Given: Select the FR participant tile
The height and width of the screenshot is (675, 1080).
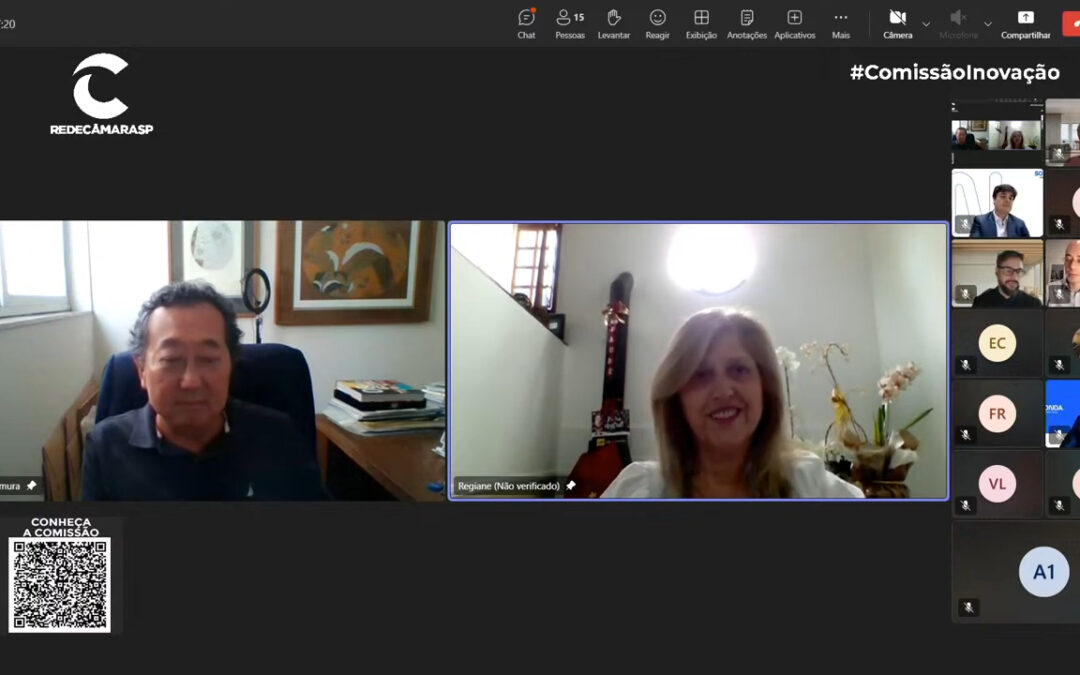Looking at the screenshot, I should [x=997, y=413].
